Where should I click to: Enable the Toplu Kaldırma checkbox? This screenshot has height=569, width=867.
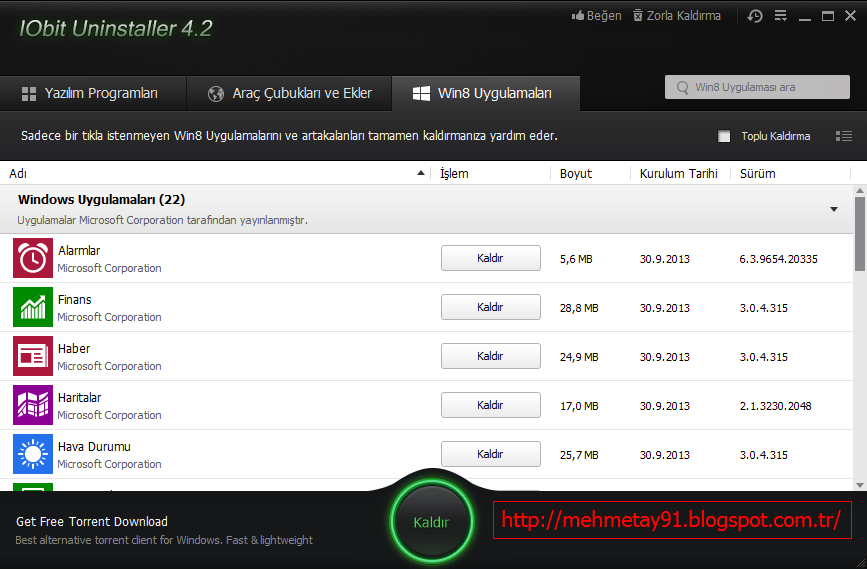(x=724, y=136)
